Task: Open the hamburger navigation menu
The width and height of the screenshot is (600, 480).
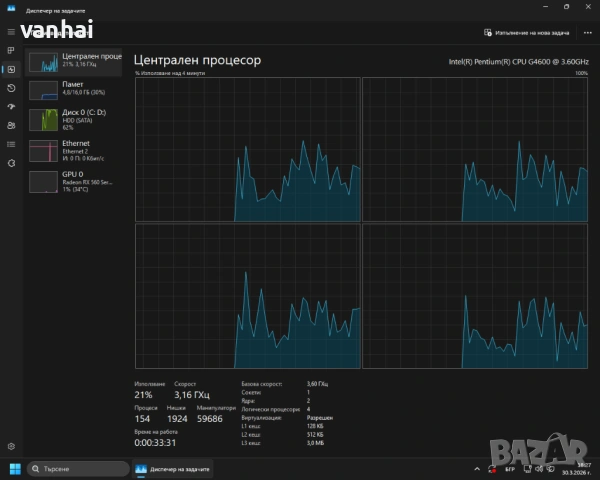Action: [x=11, y=31]
